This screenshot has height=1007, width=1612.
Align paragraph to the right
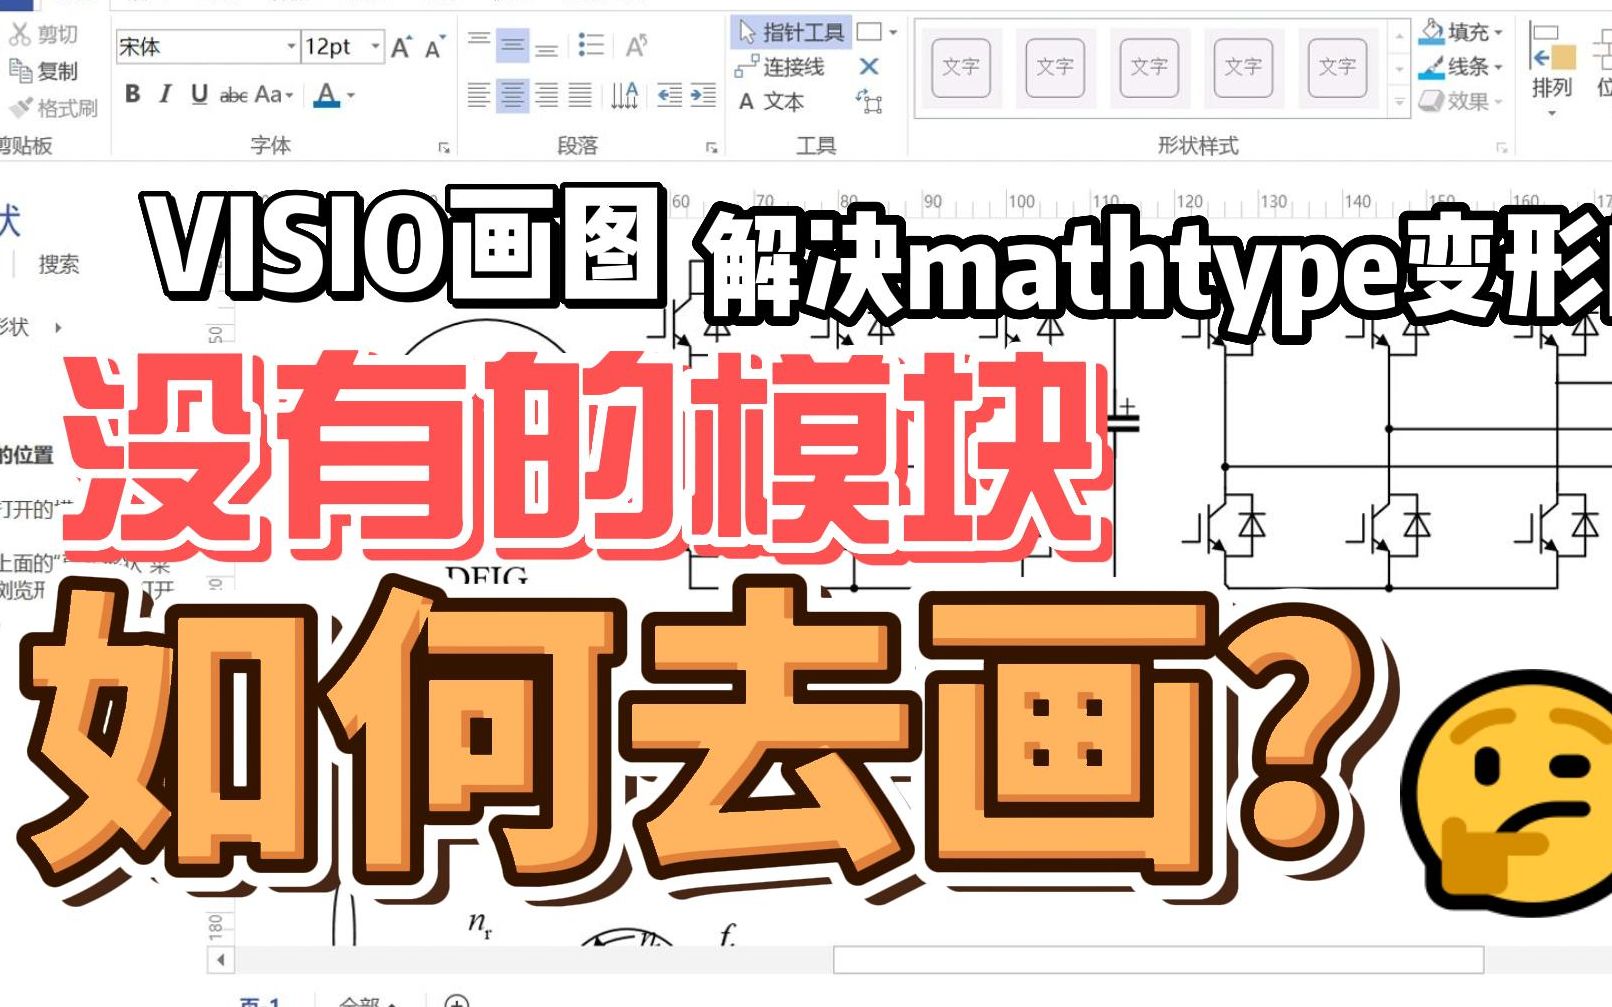click(x=546, y=95)
